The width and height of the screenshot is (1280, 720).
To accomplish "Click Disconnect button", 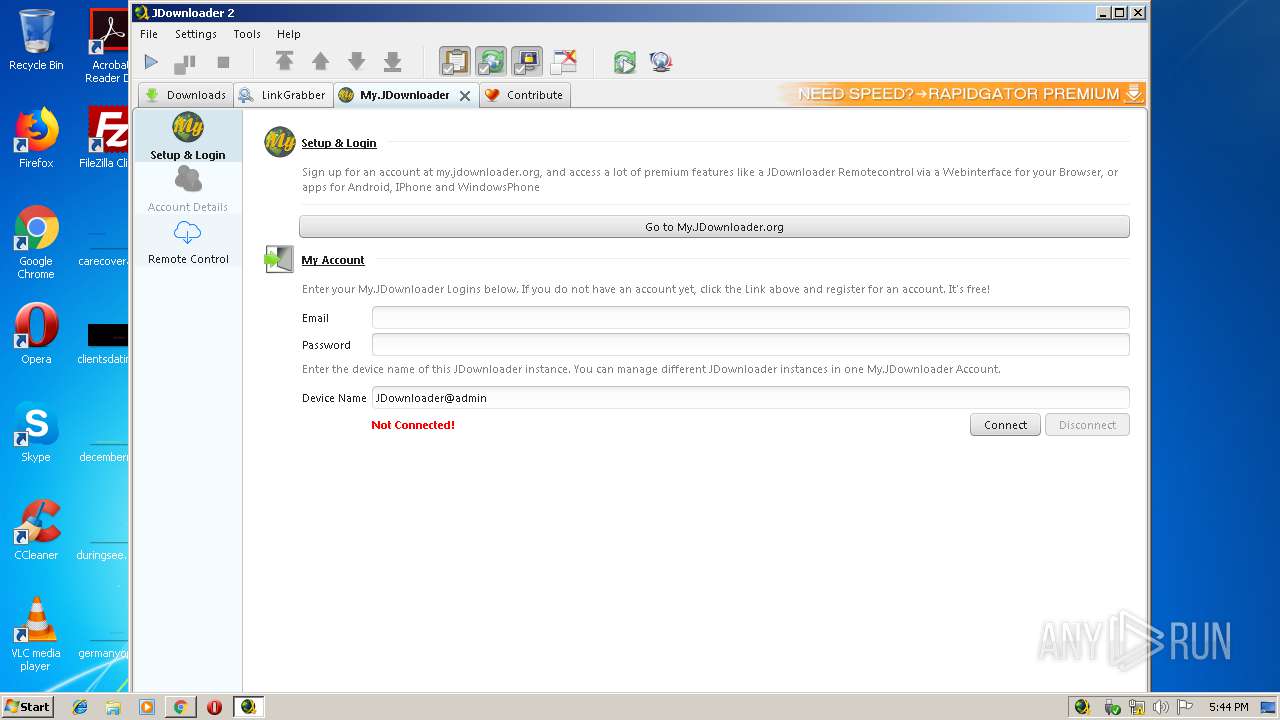I will pos(1087,425).
